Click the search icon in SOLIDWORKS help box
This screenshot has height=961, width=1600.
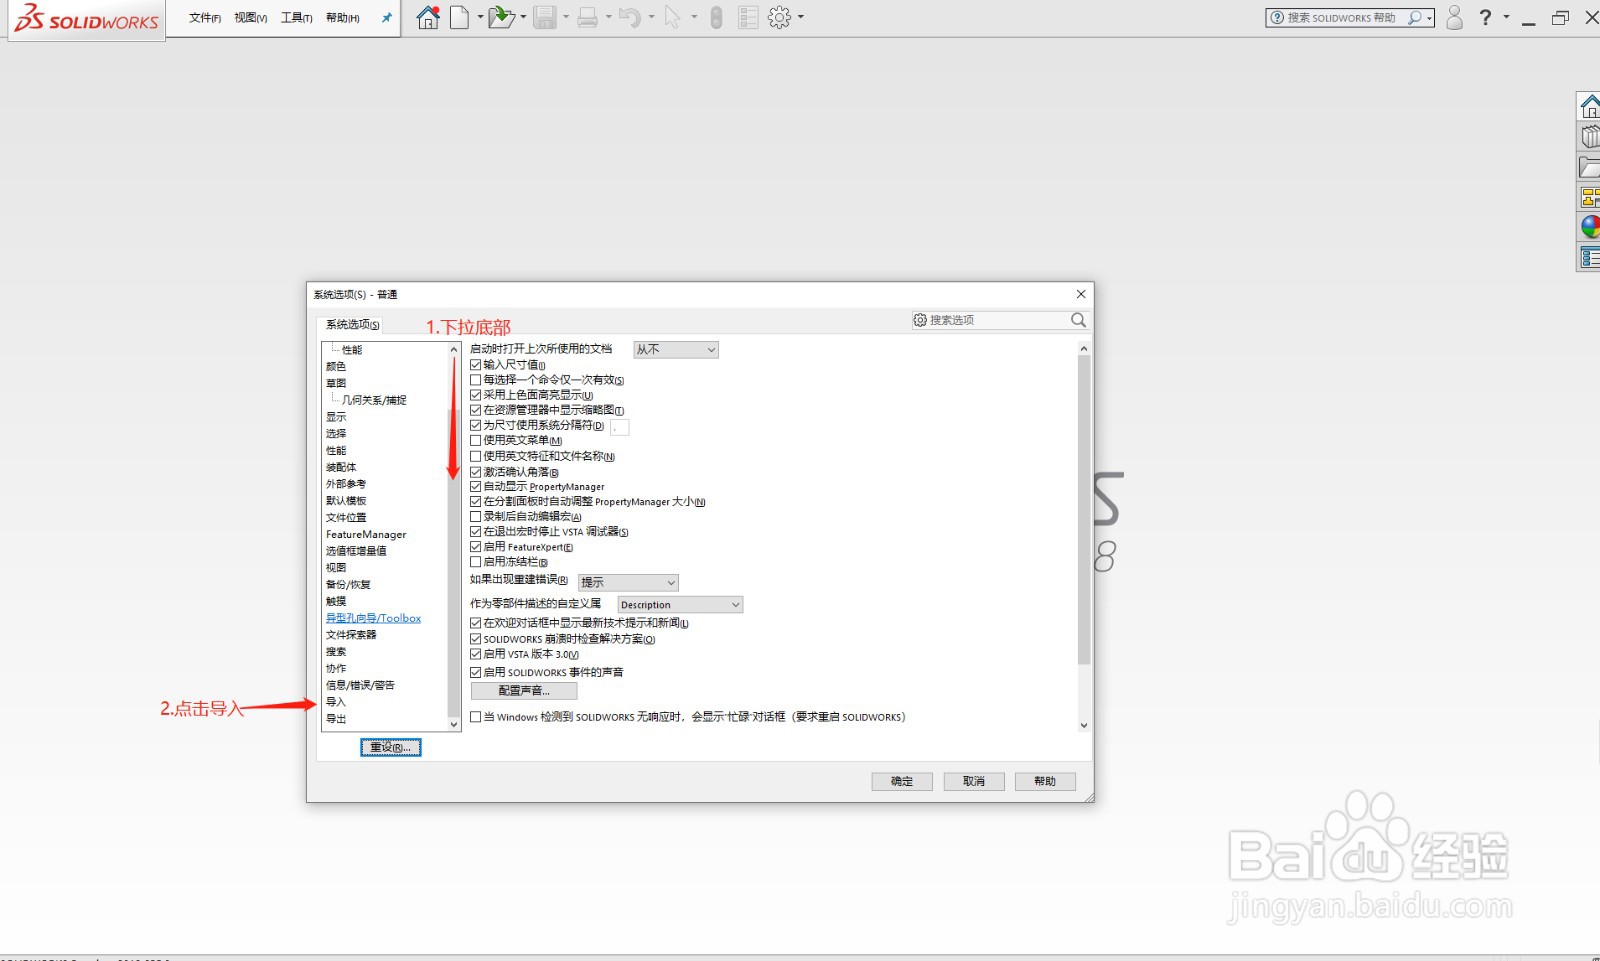tap(1415, 17)
